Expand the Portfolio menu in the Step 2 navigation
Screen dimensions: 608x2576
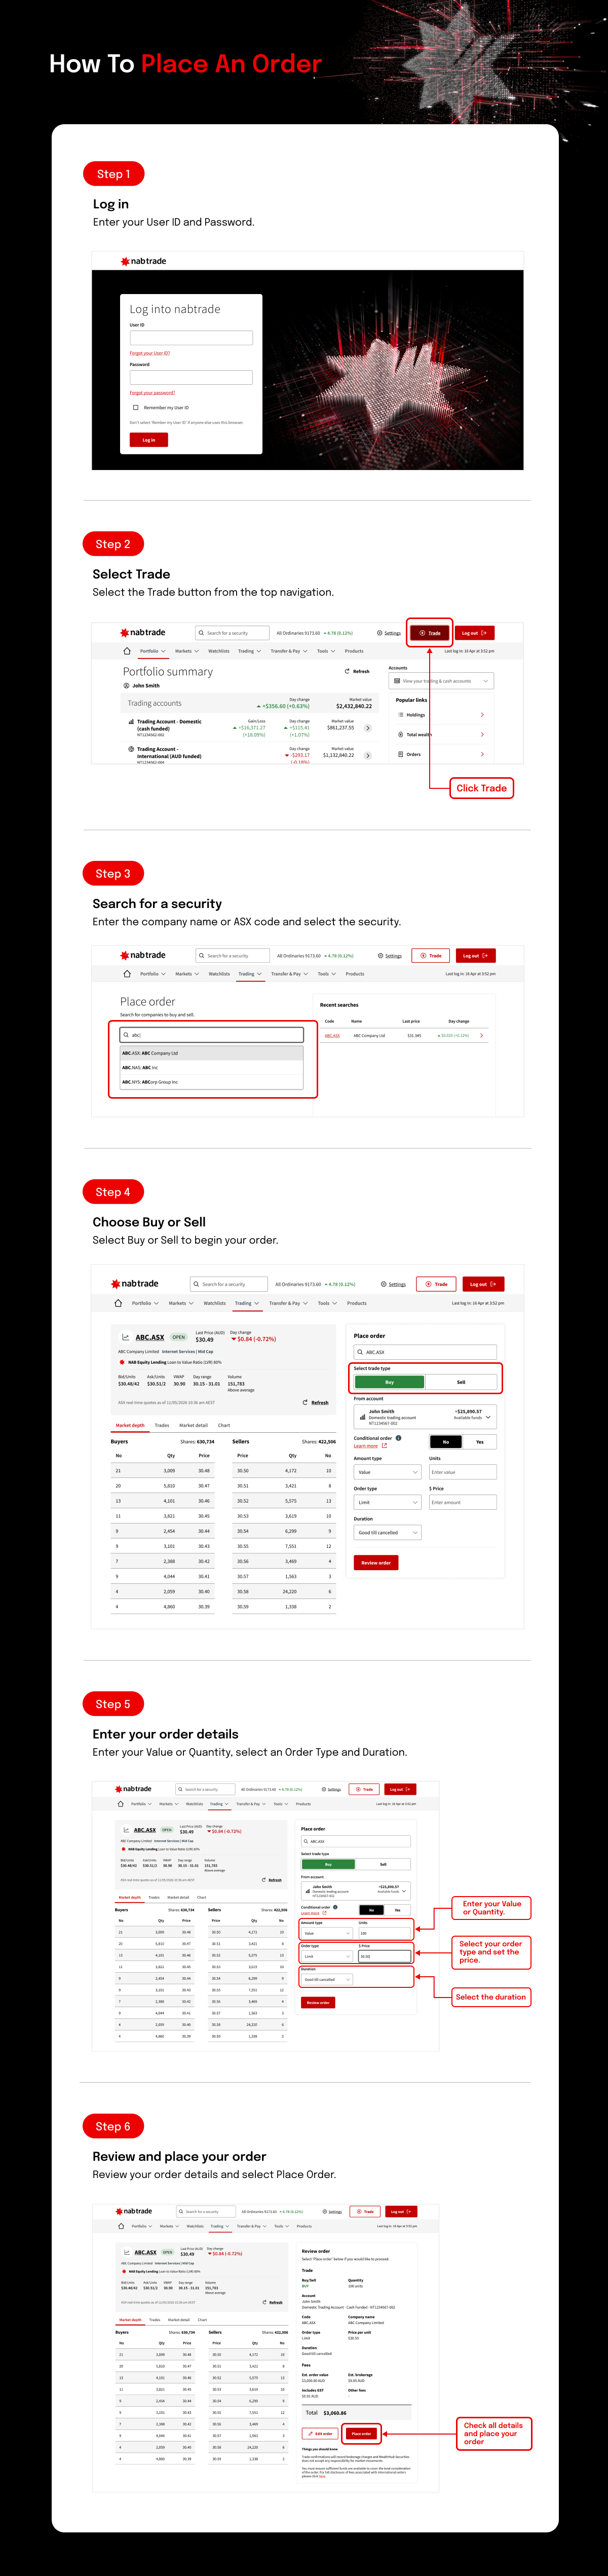pyautogui.click(x=152, y=651)
